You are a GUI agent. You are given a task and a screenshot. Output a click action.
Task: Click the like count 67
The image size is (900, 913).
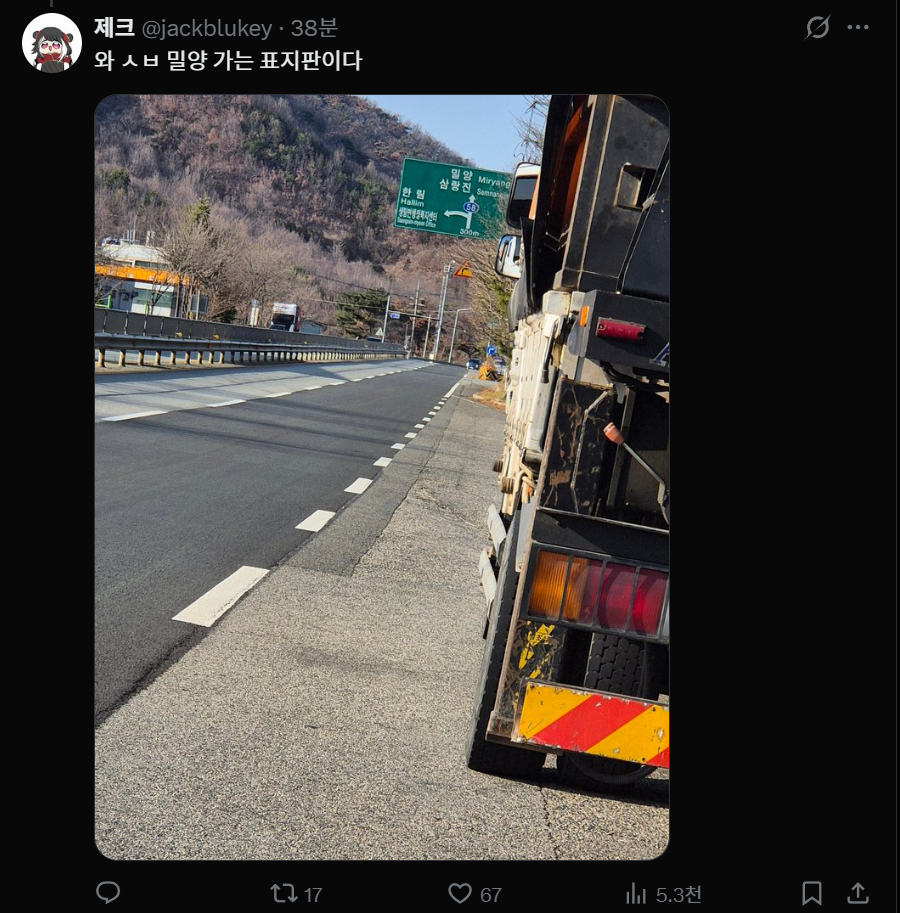coord(491,894)
